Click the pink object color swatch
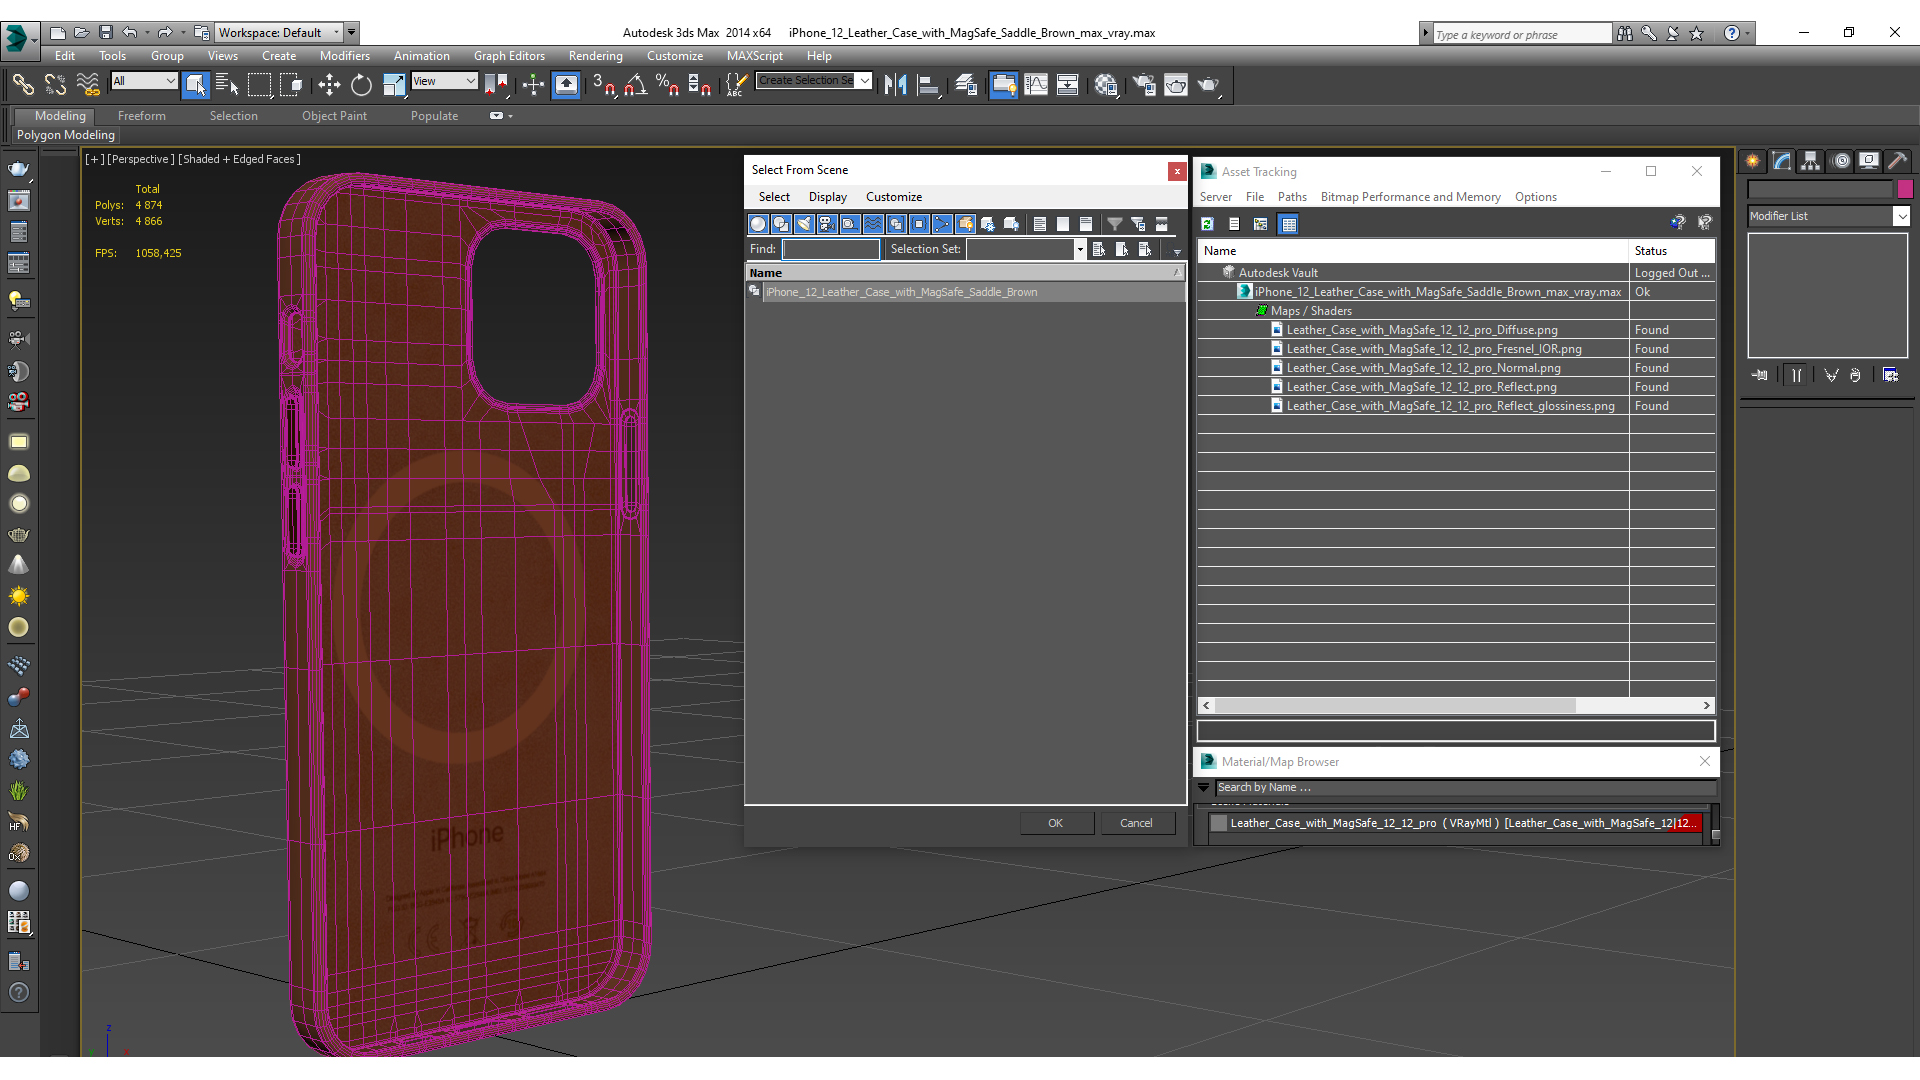This screenshot has height=1080, width=1920. (1905, 189)
